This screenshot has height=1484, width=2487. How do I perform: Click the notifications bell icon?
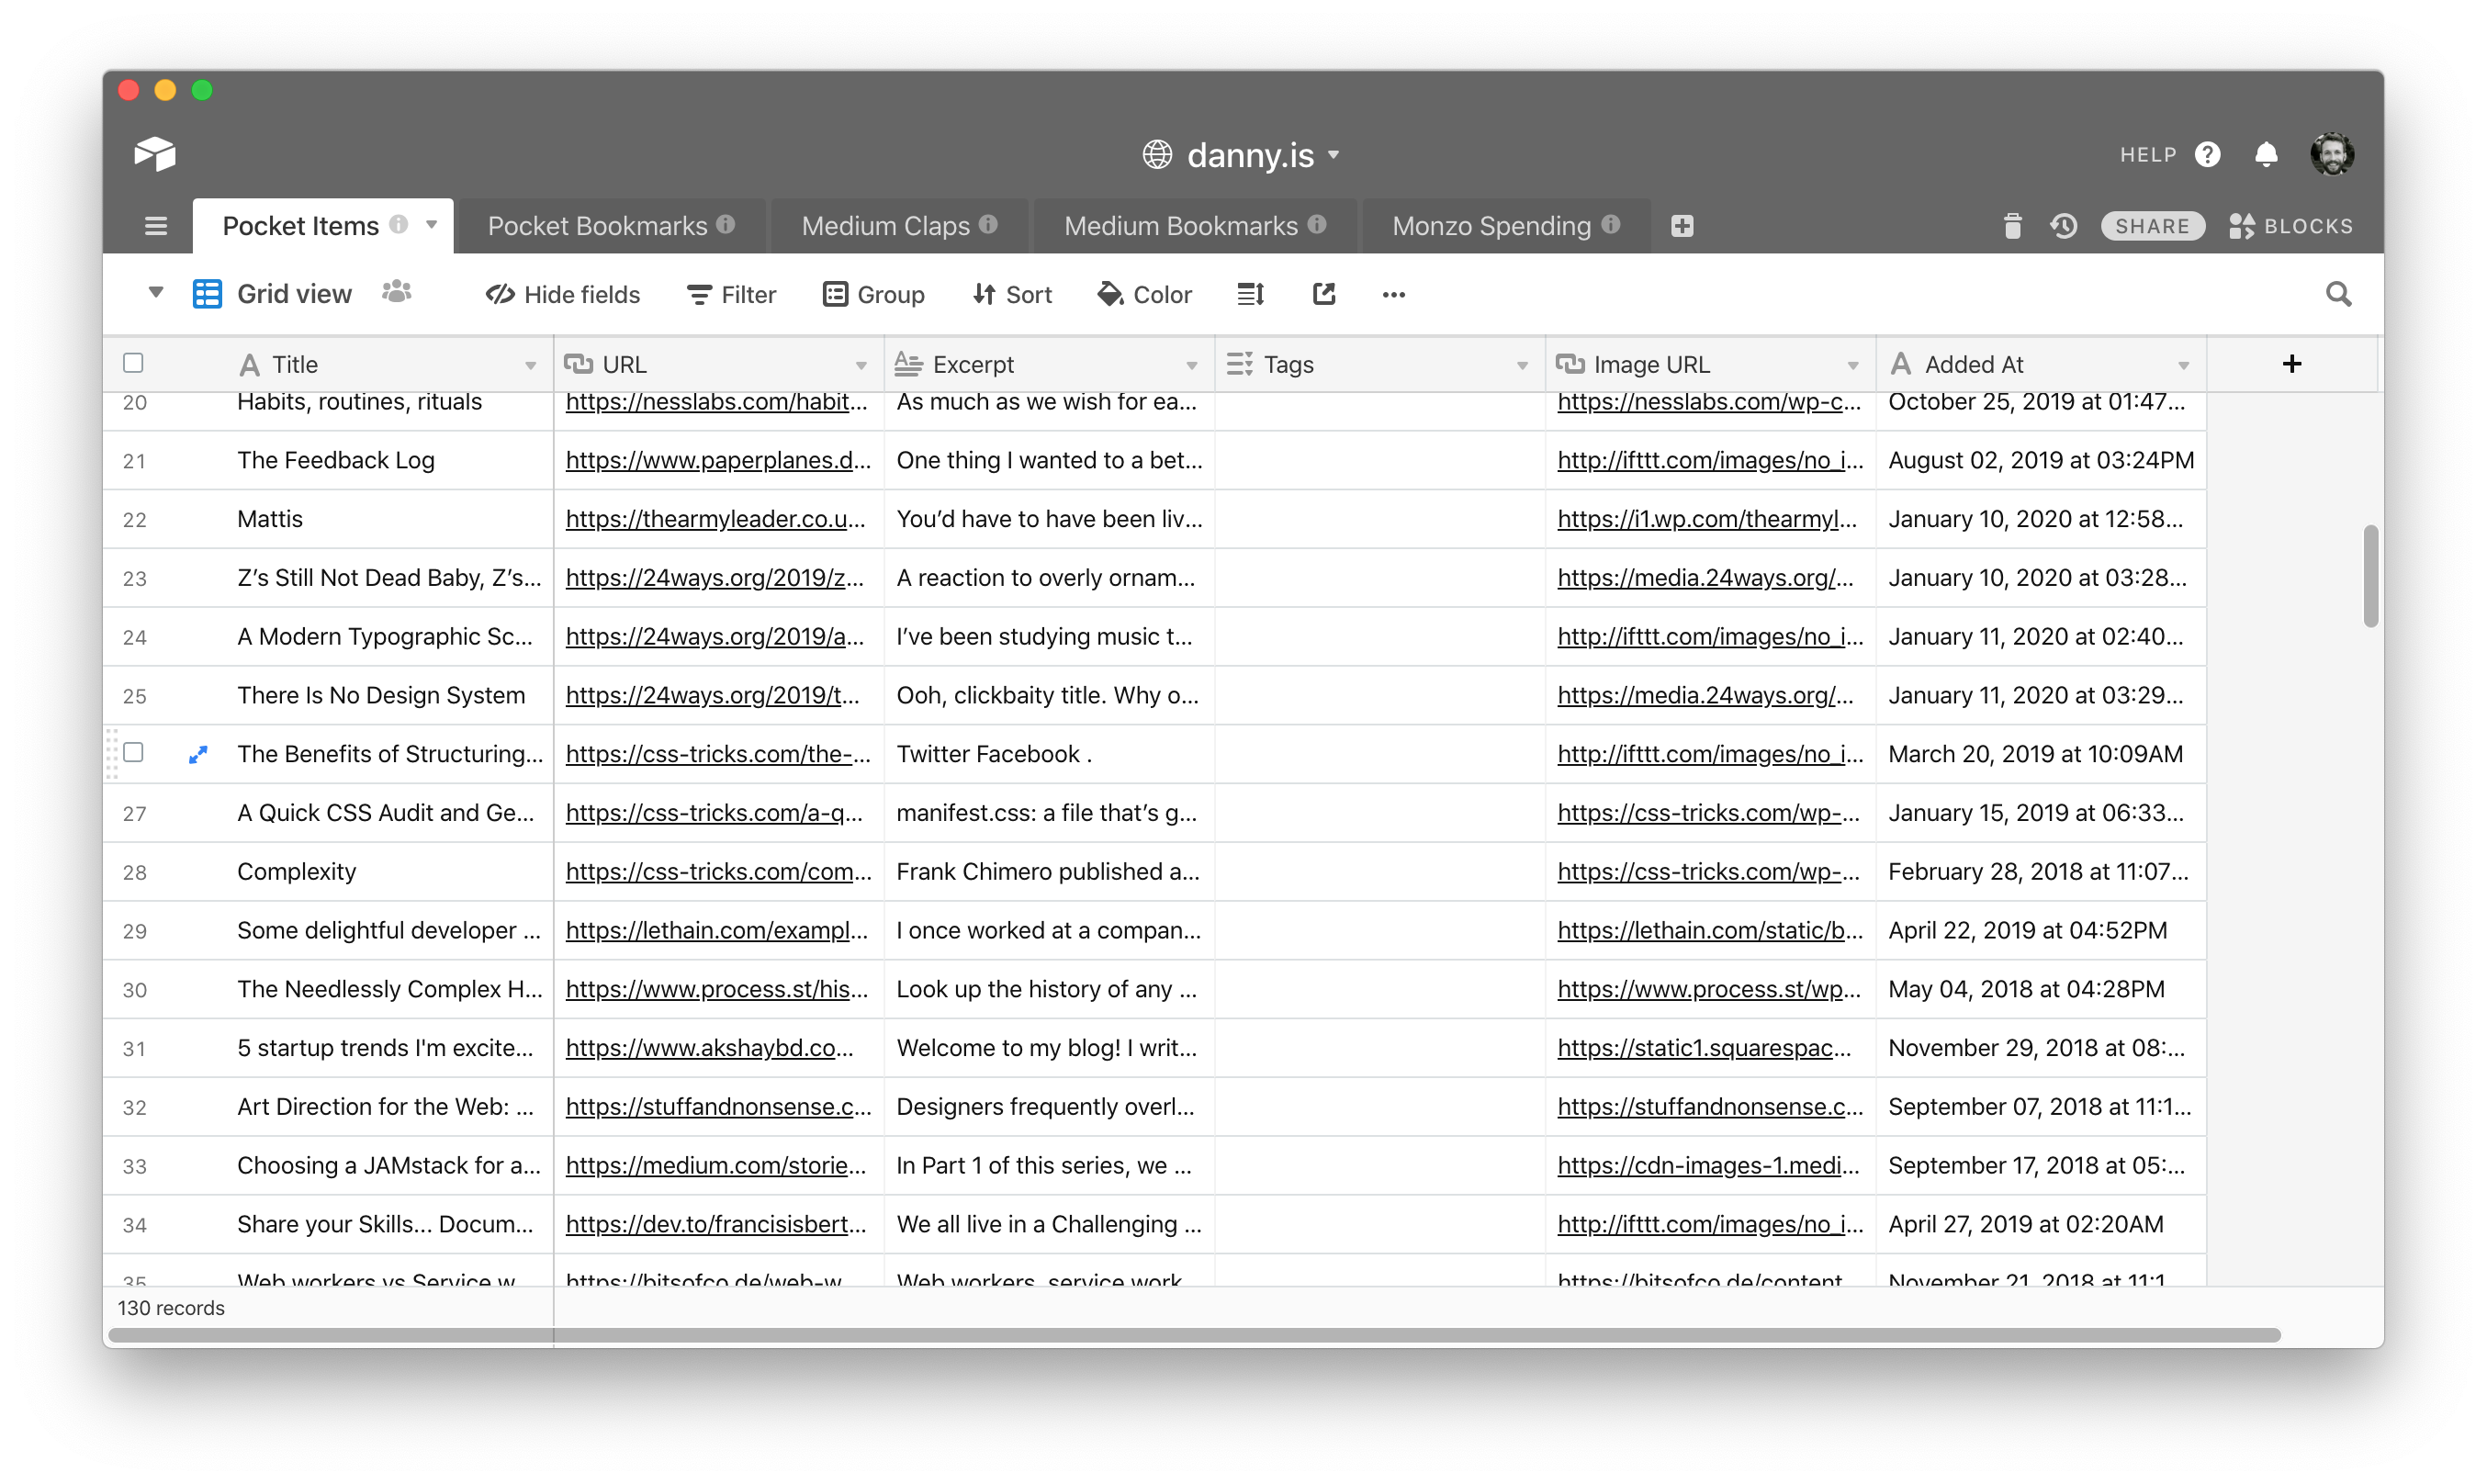coord(2266,155)
